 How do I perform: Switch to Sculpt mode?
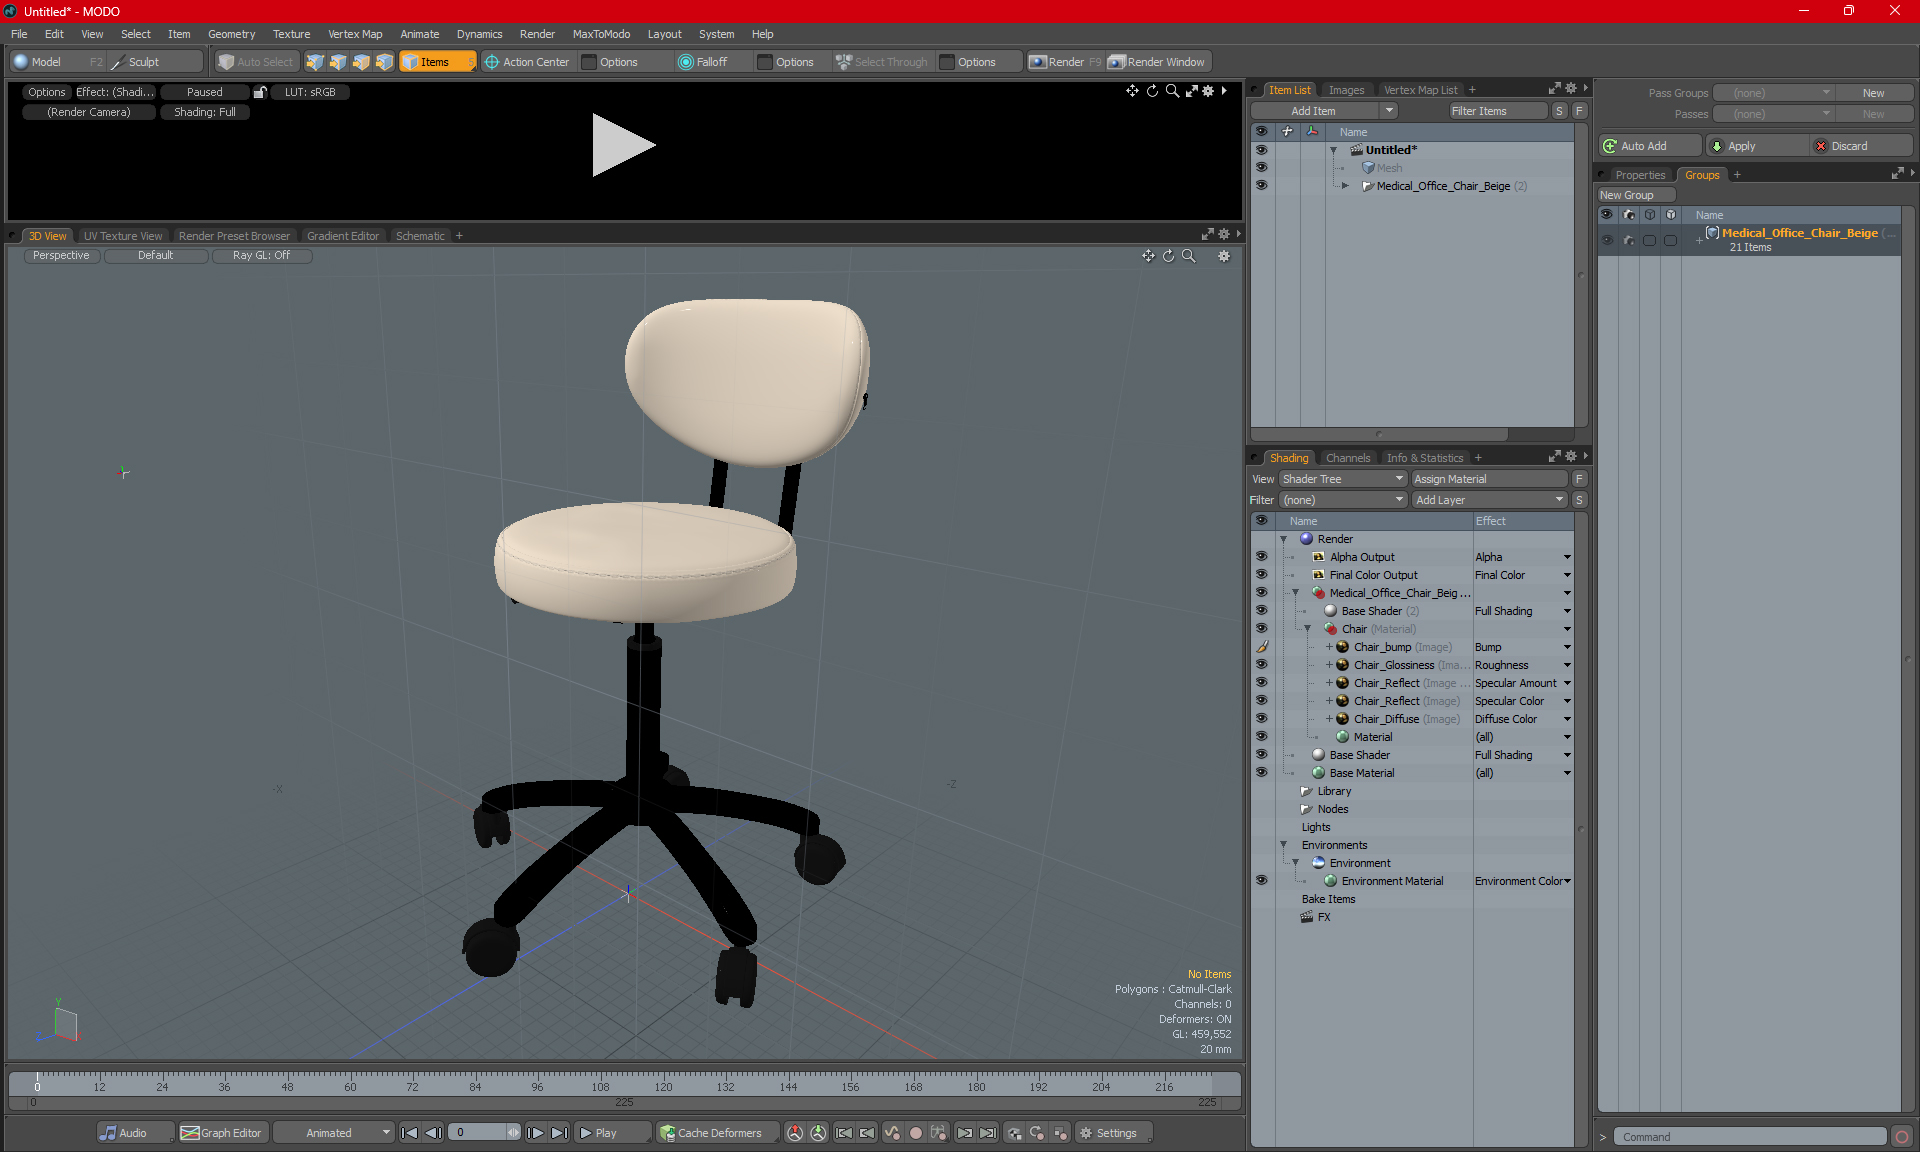pos(155,62)
